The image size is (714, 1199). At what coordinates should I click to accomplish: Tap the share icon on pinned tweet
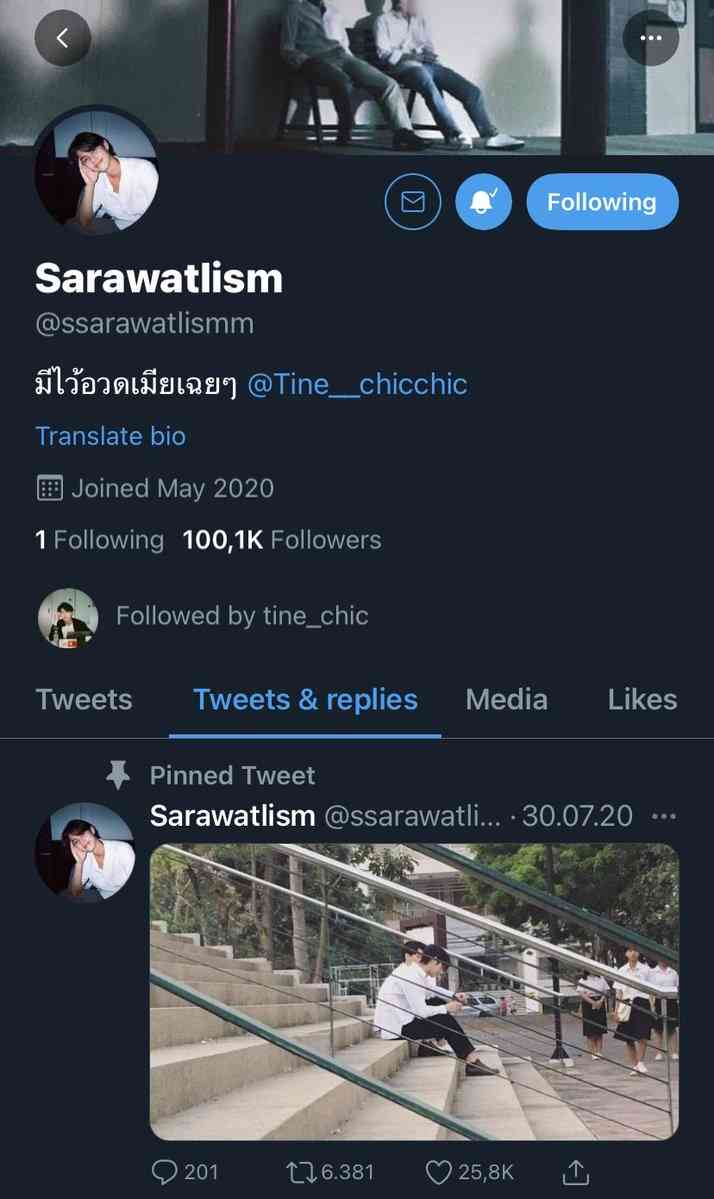point(576,1171)
